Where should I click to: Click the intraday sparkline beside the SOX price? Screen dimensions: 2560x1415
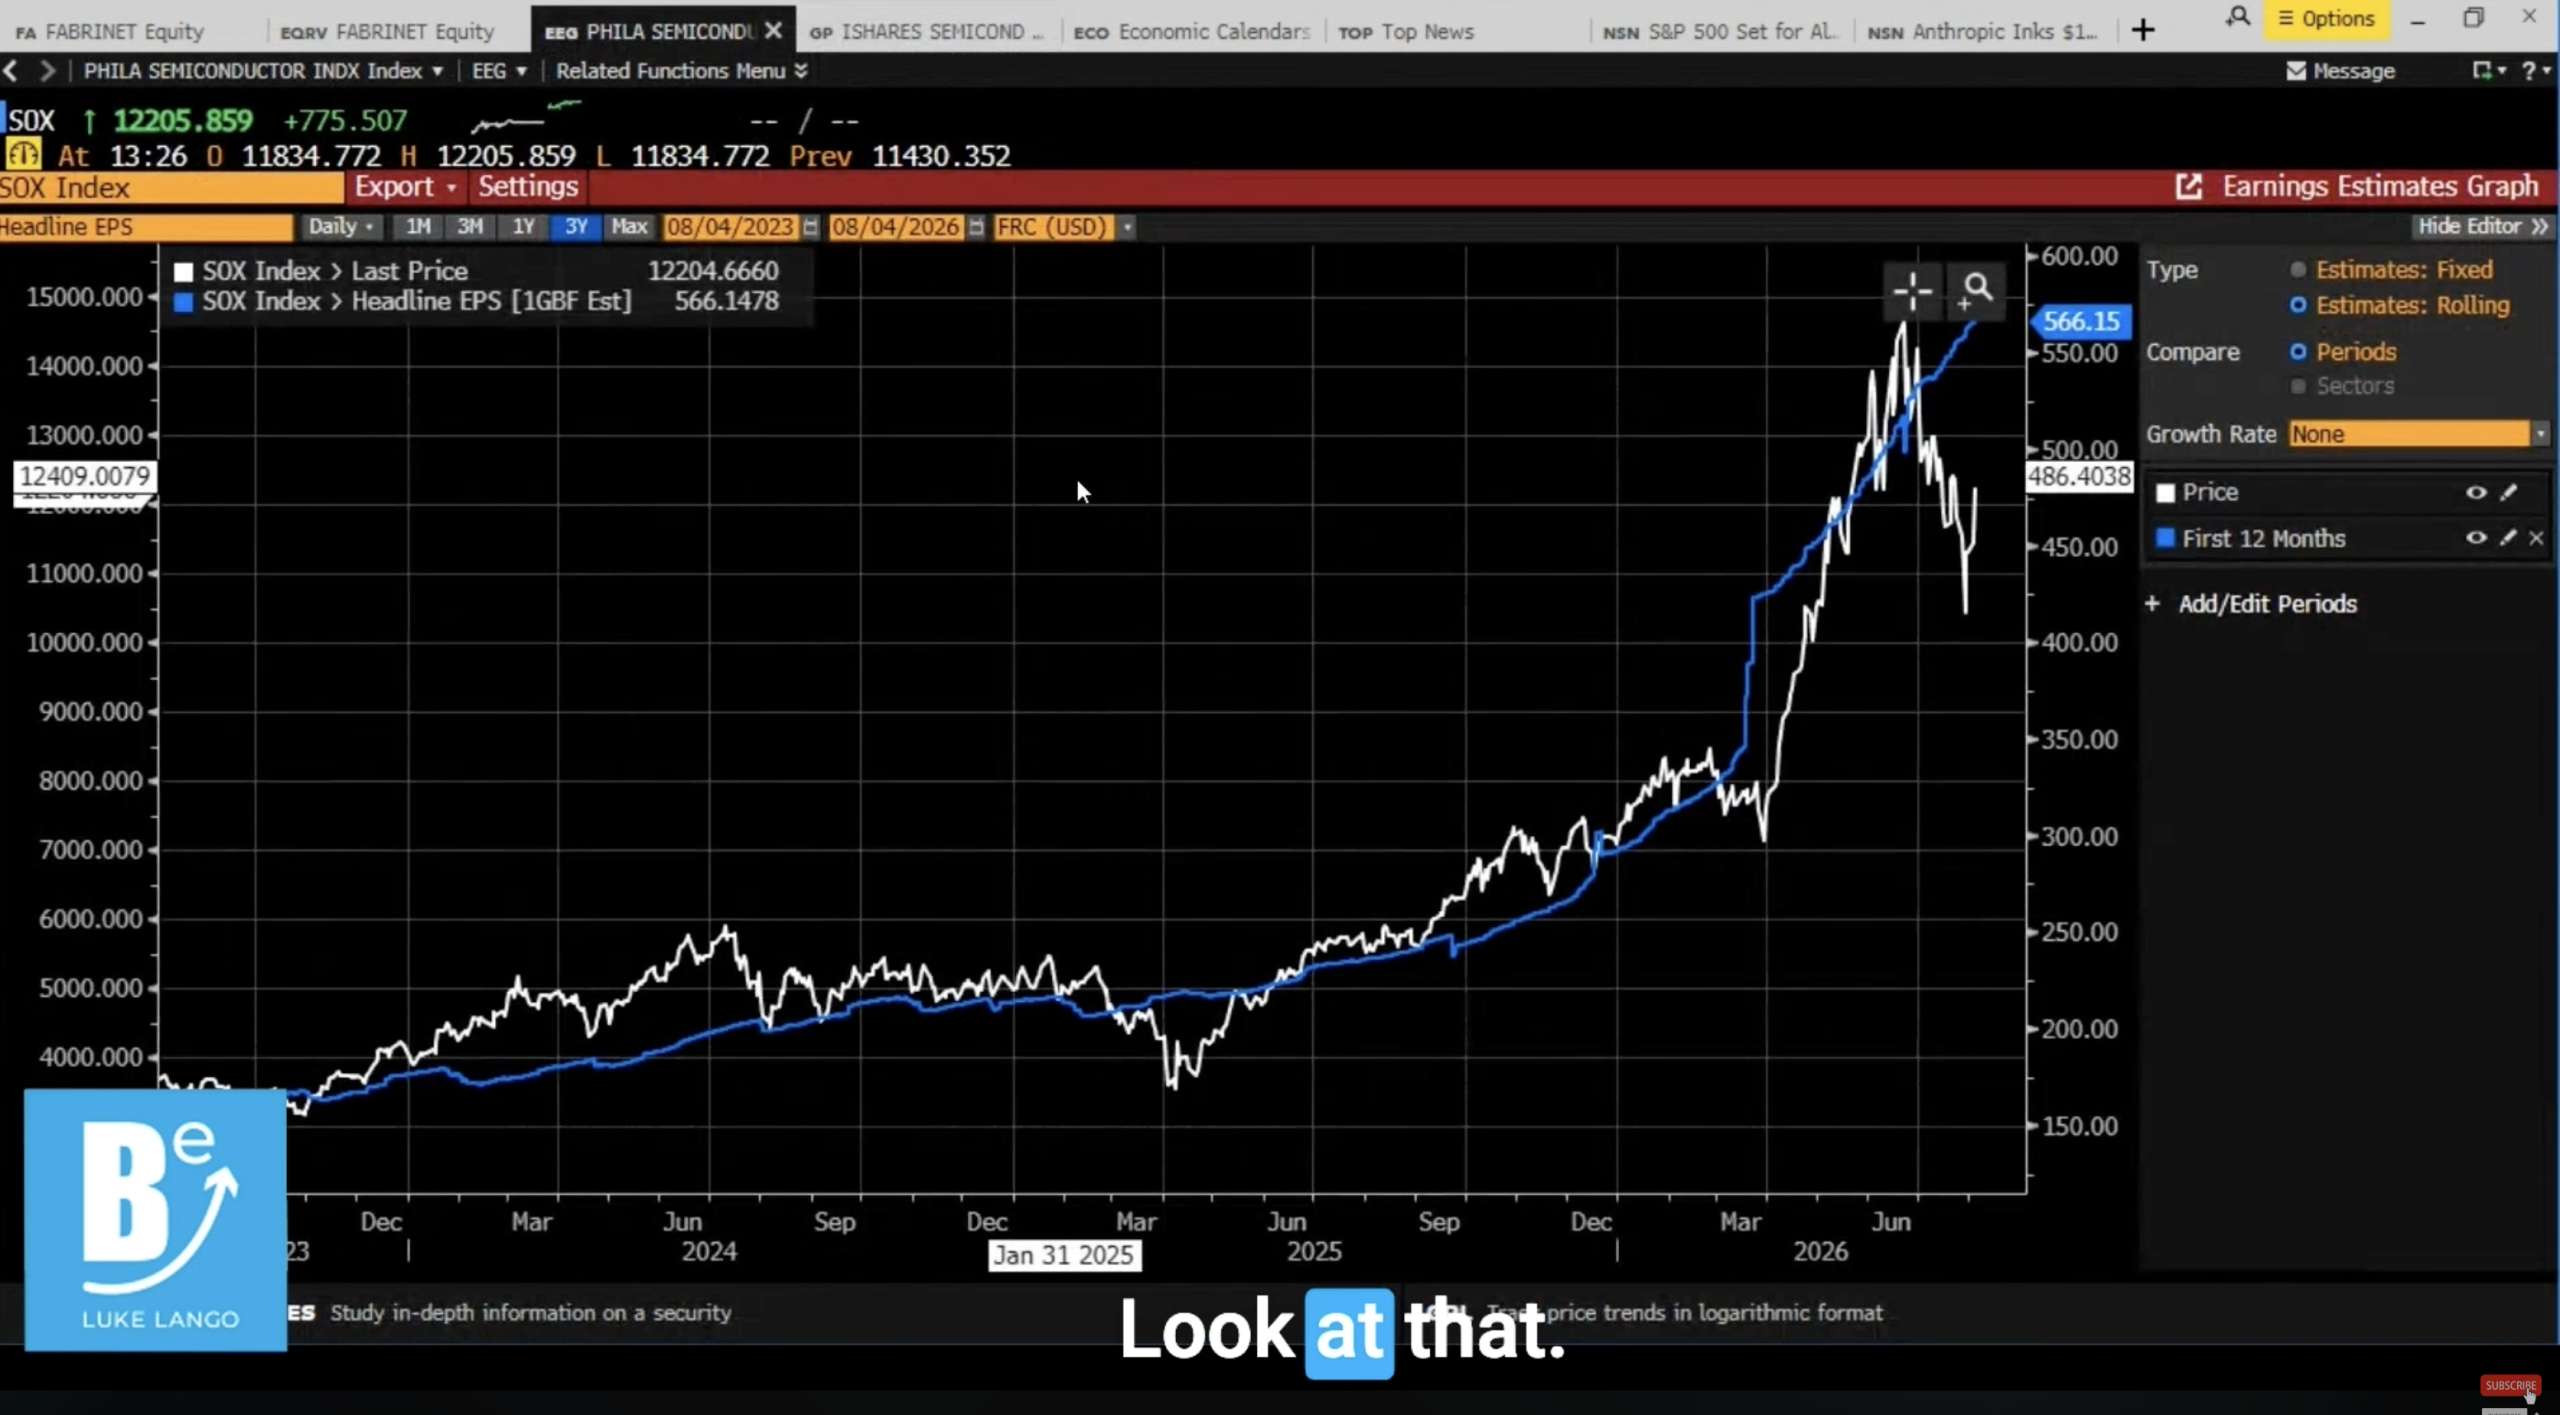(x=526, y=116)
